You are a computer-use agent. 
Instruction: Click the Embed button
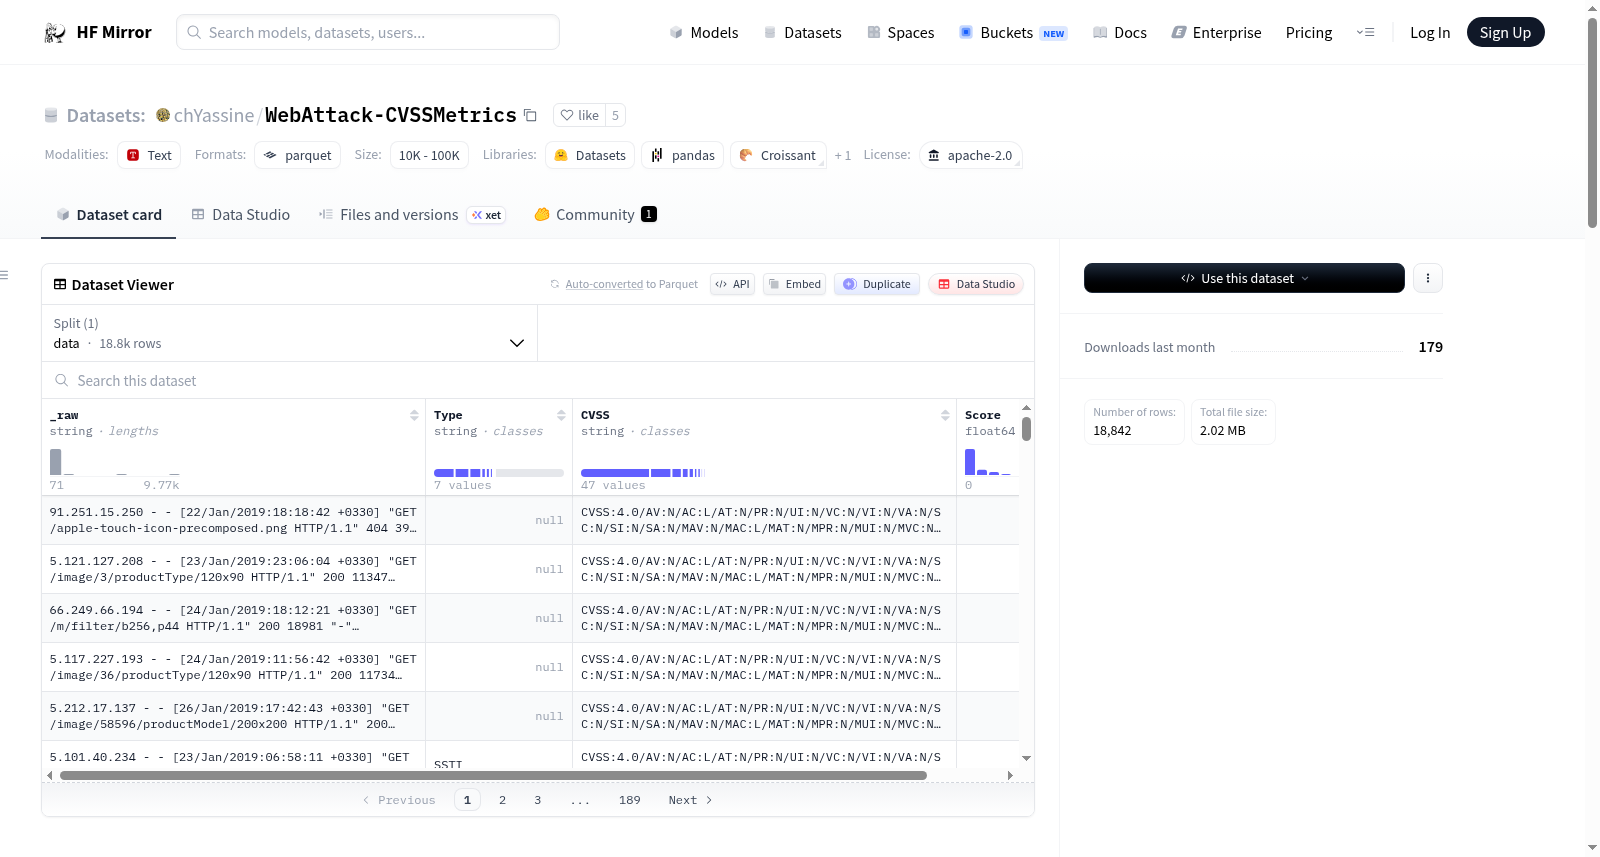[x=794, y=284]
